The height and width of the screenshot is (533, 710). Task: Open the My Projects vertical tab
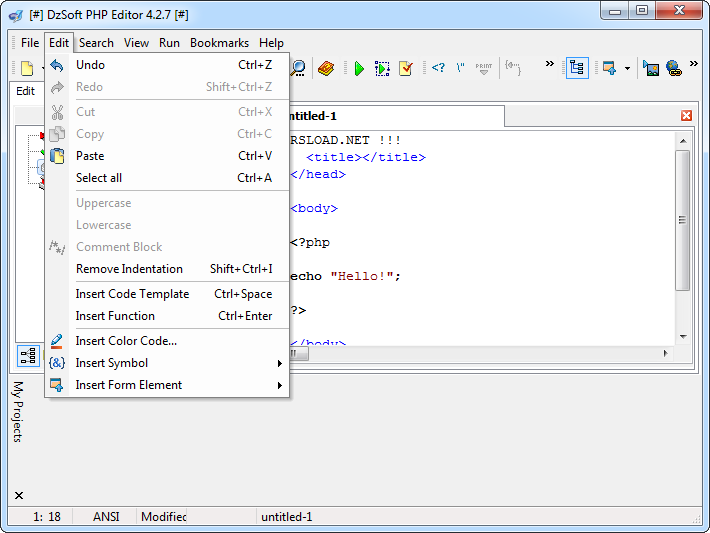pos(18,411)
